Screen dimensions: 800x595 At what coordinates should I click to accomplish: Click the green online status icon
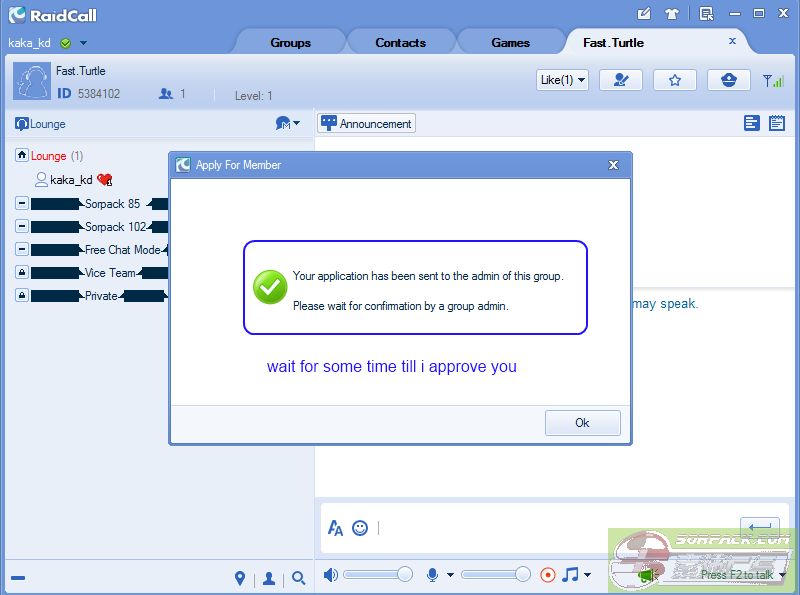pyautogui.click(x=65, y=43)
